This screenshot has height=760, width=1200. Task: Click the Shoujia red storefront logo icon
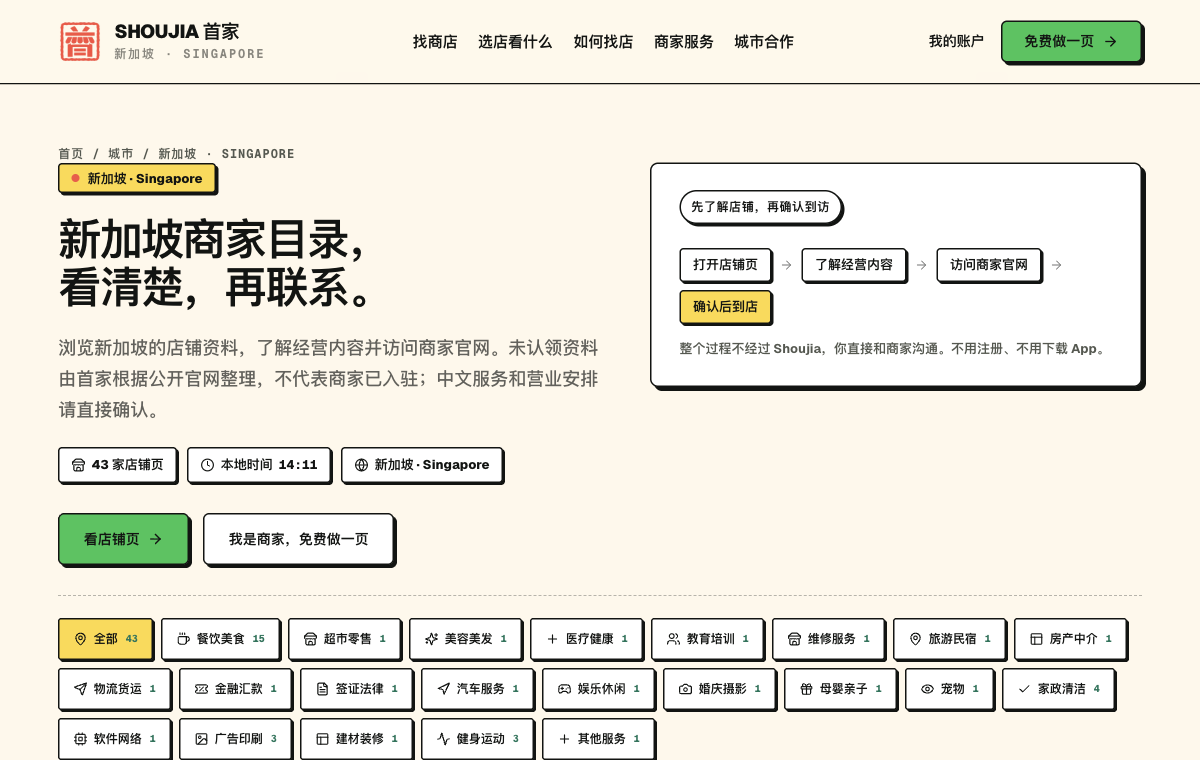point(80,42)
